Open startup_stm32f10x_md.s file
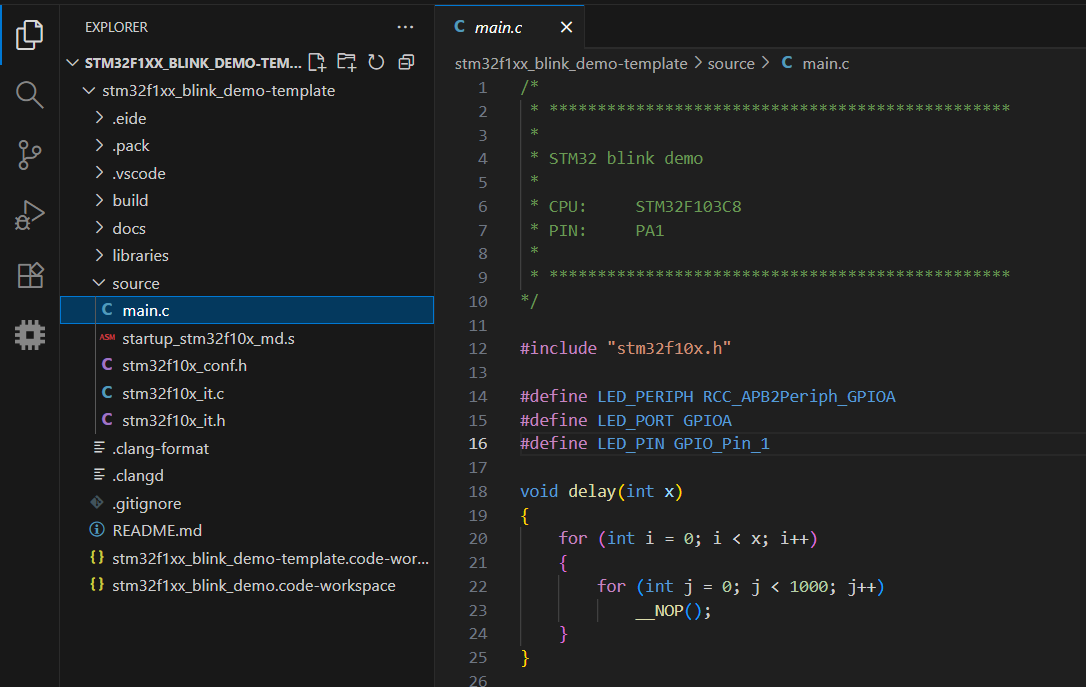 (247, 338)
